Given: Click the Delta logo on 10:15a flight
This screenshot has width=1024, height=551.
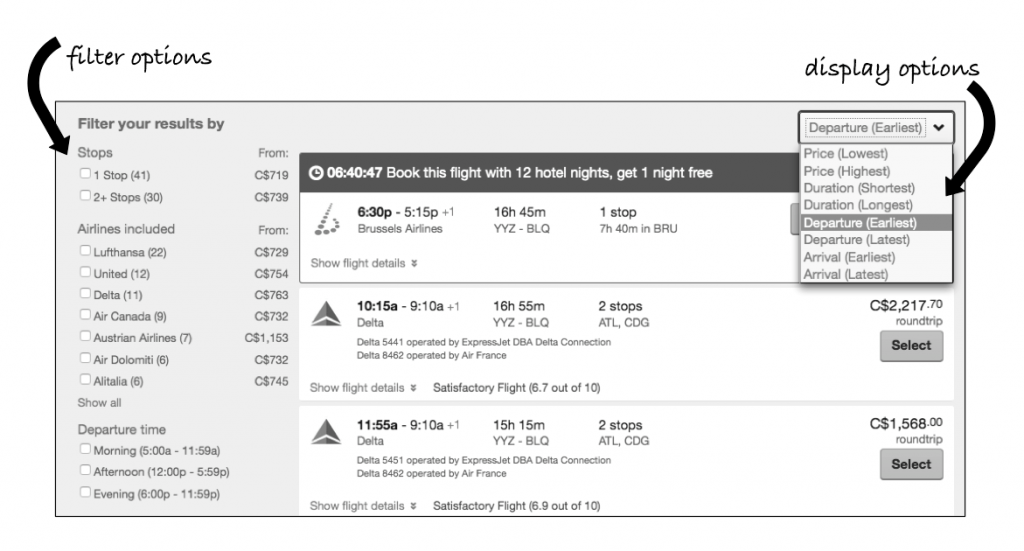Looking at the screenshot, I should coord(327,314).
